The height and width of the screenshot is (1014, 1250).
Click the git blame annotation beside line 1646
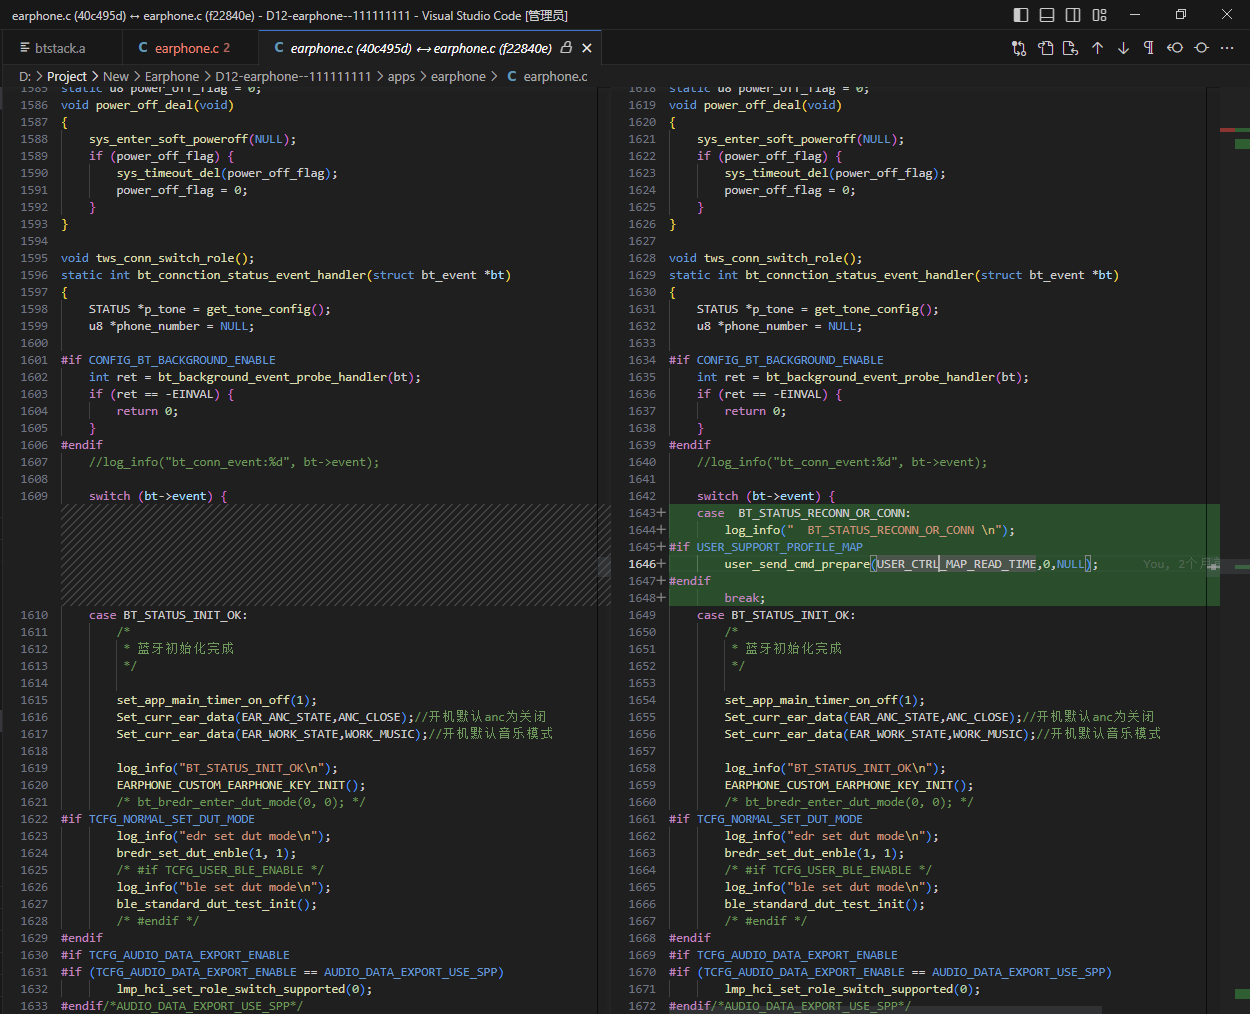1182,564
